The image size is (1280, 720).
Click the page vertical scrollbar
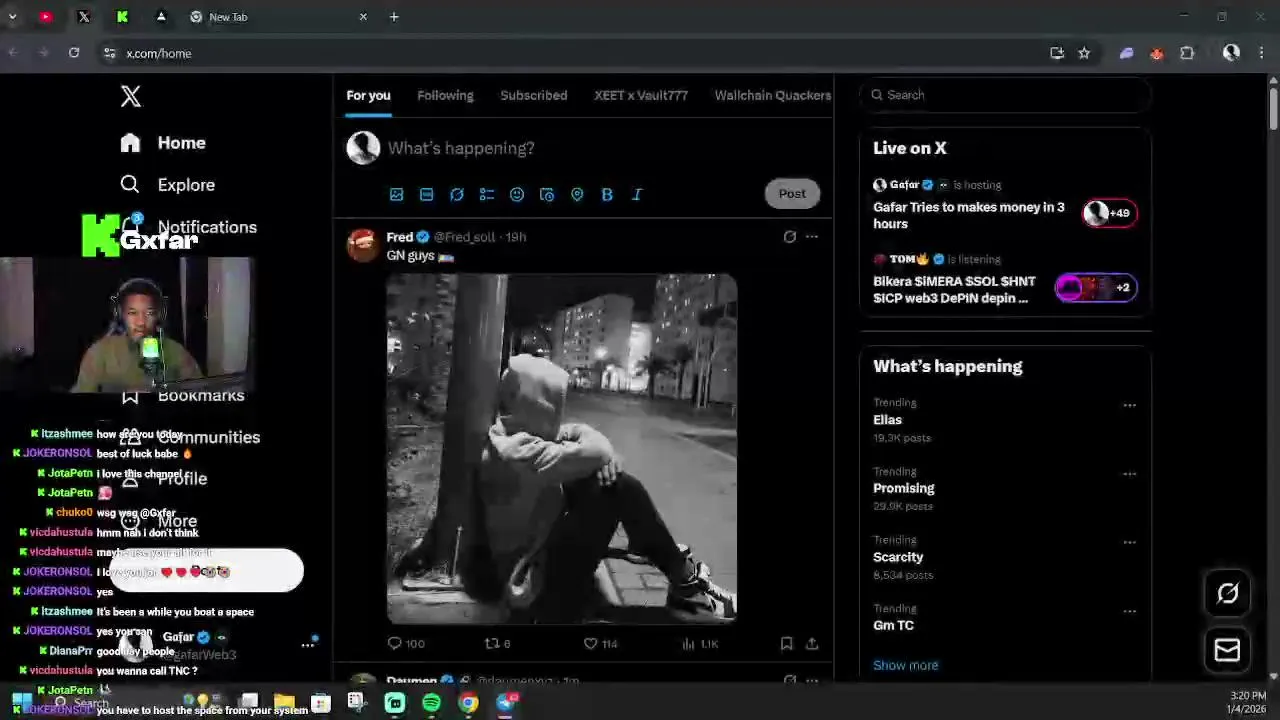pyautogui.click(x=1273, y=110)
